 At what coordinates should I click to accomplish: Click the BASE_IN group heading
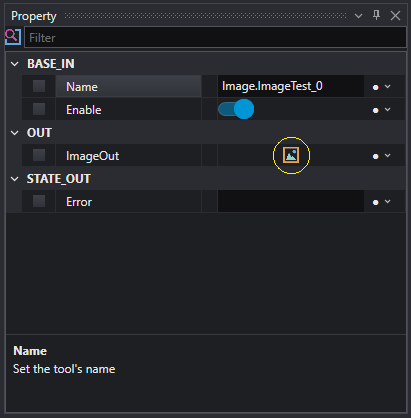coord(51,64)
